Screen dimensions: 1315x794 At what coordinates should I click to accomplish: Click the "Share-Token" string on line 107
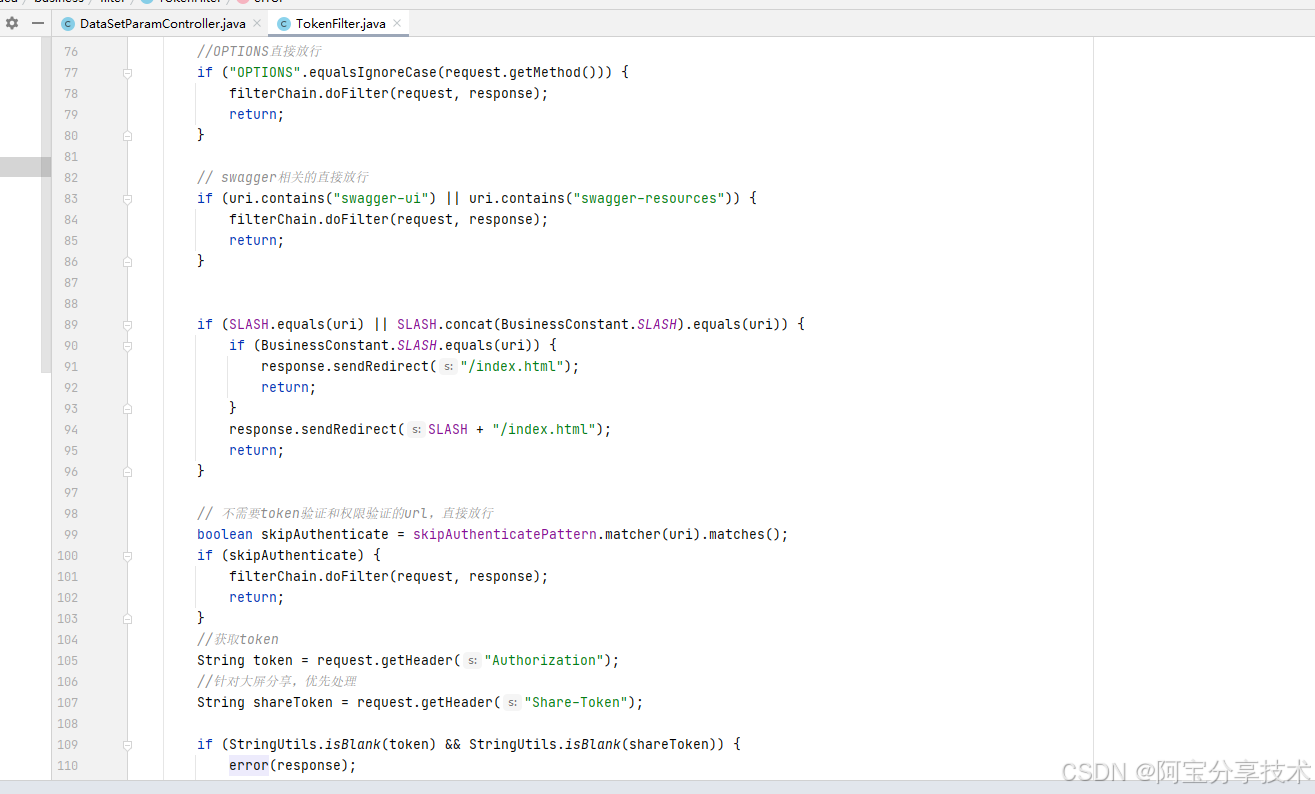pos(577,703)
